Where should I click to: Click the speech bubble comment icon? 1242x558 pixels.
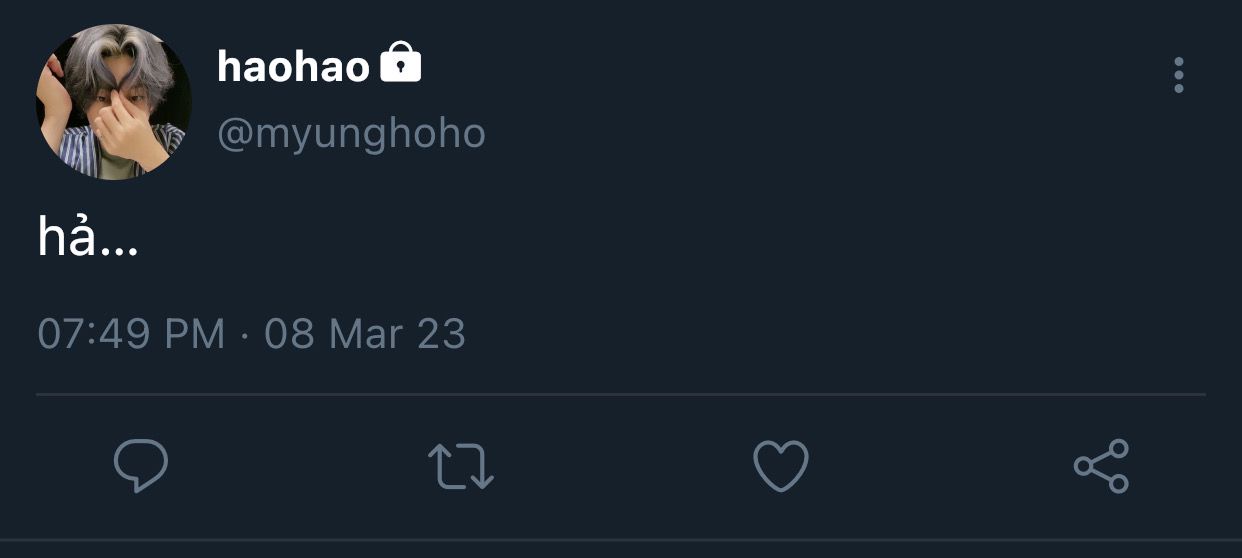140,466
